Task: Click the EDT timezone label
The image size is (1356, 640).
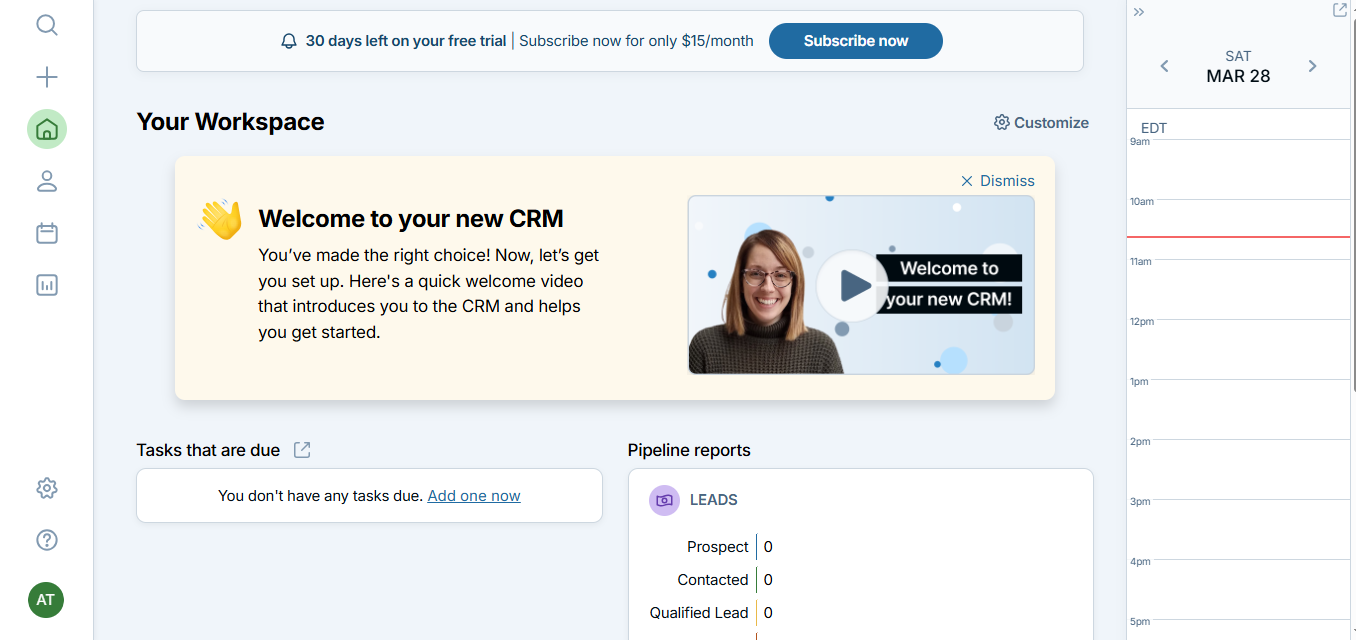Action: click(x=1154, y=128)
